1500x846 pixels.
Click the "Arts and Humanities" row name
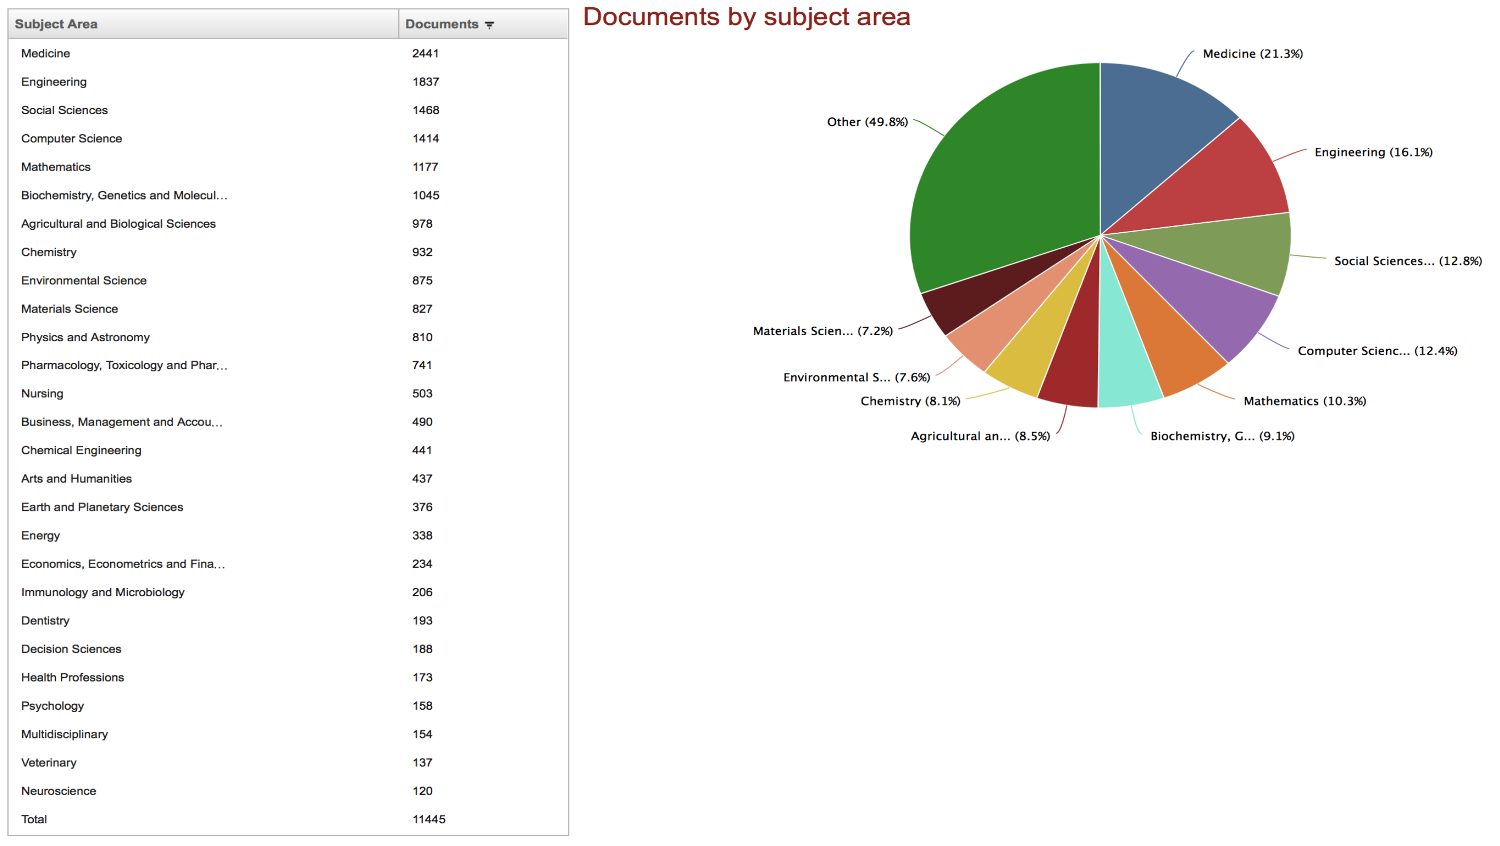(76, 479)
